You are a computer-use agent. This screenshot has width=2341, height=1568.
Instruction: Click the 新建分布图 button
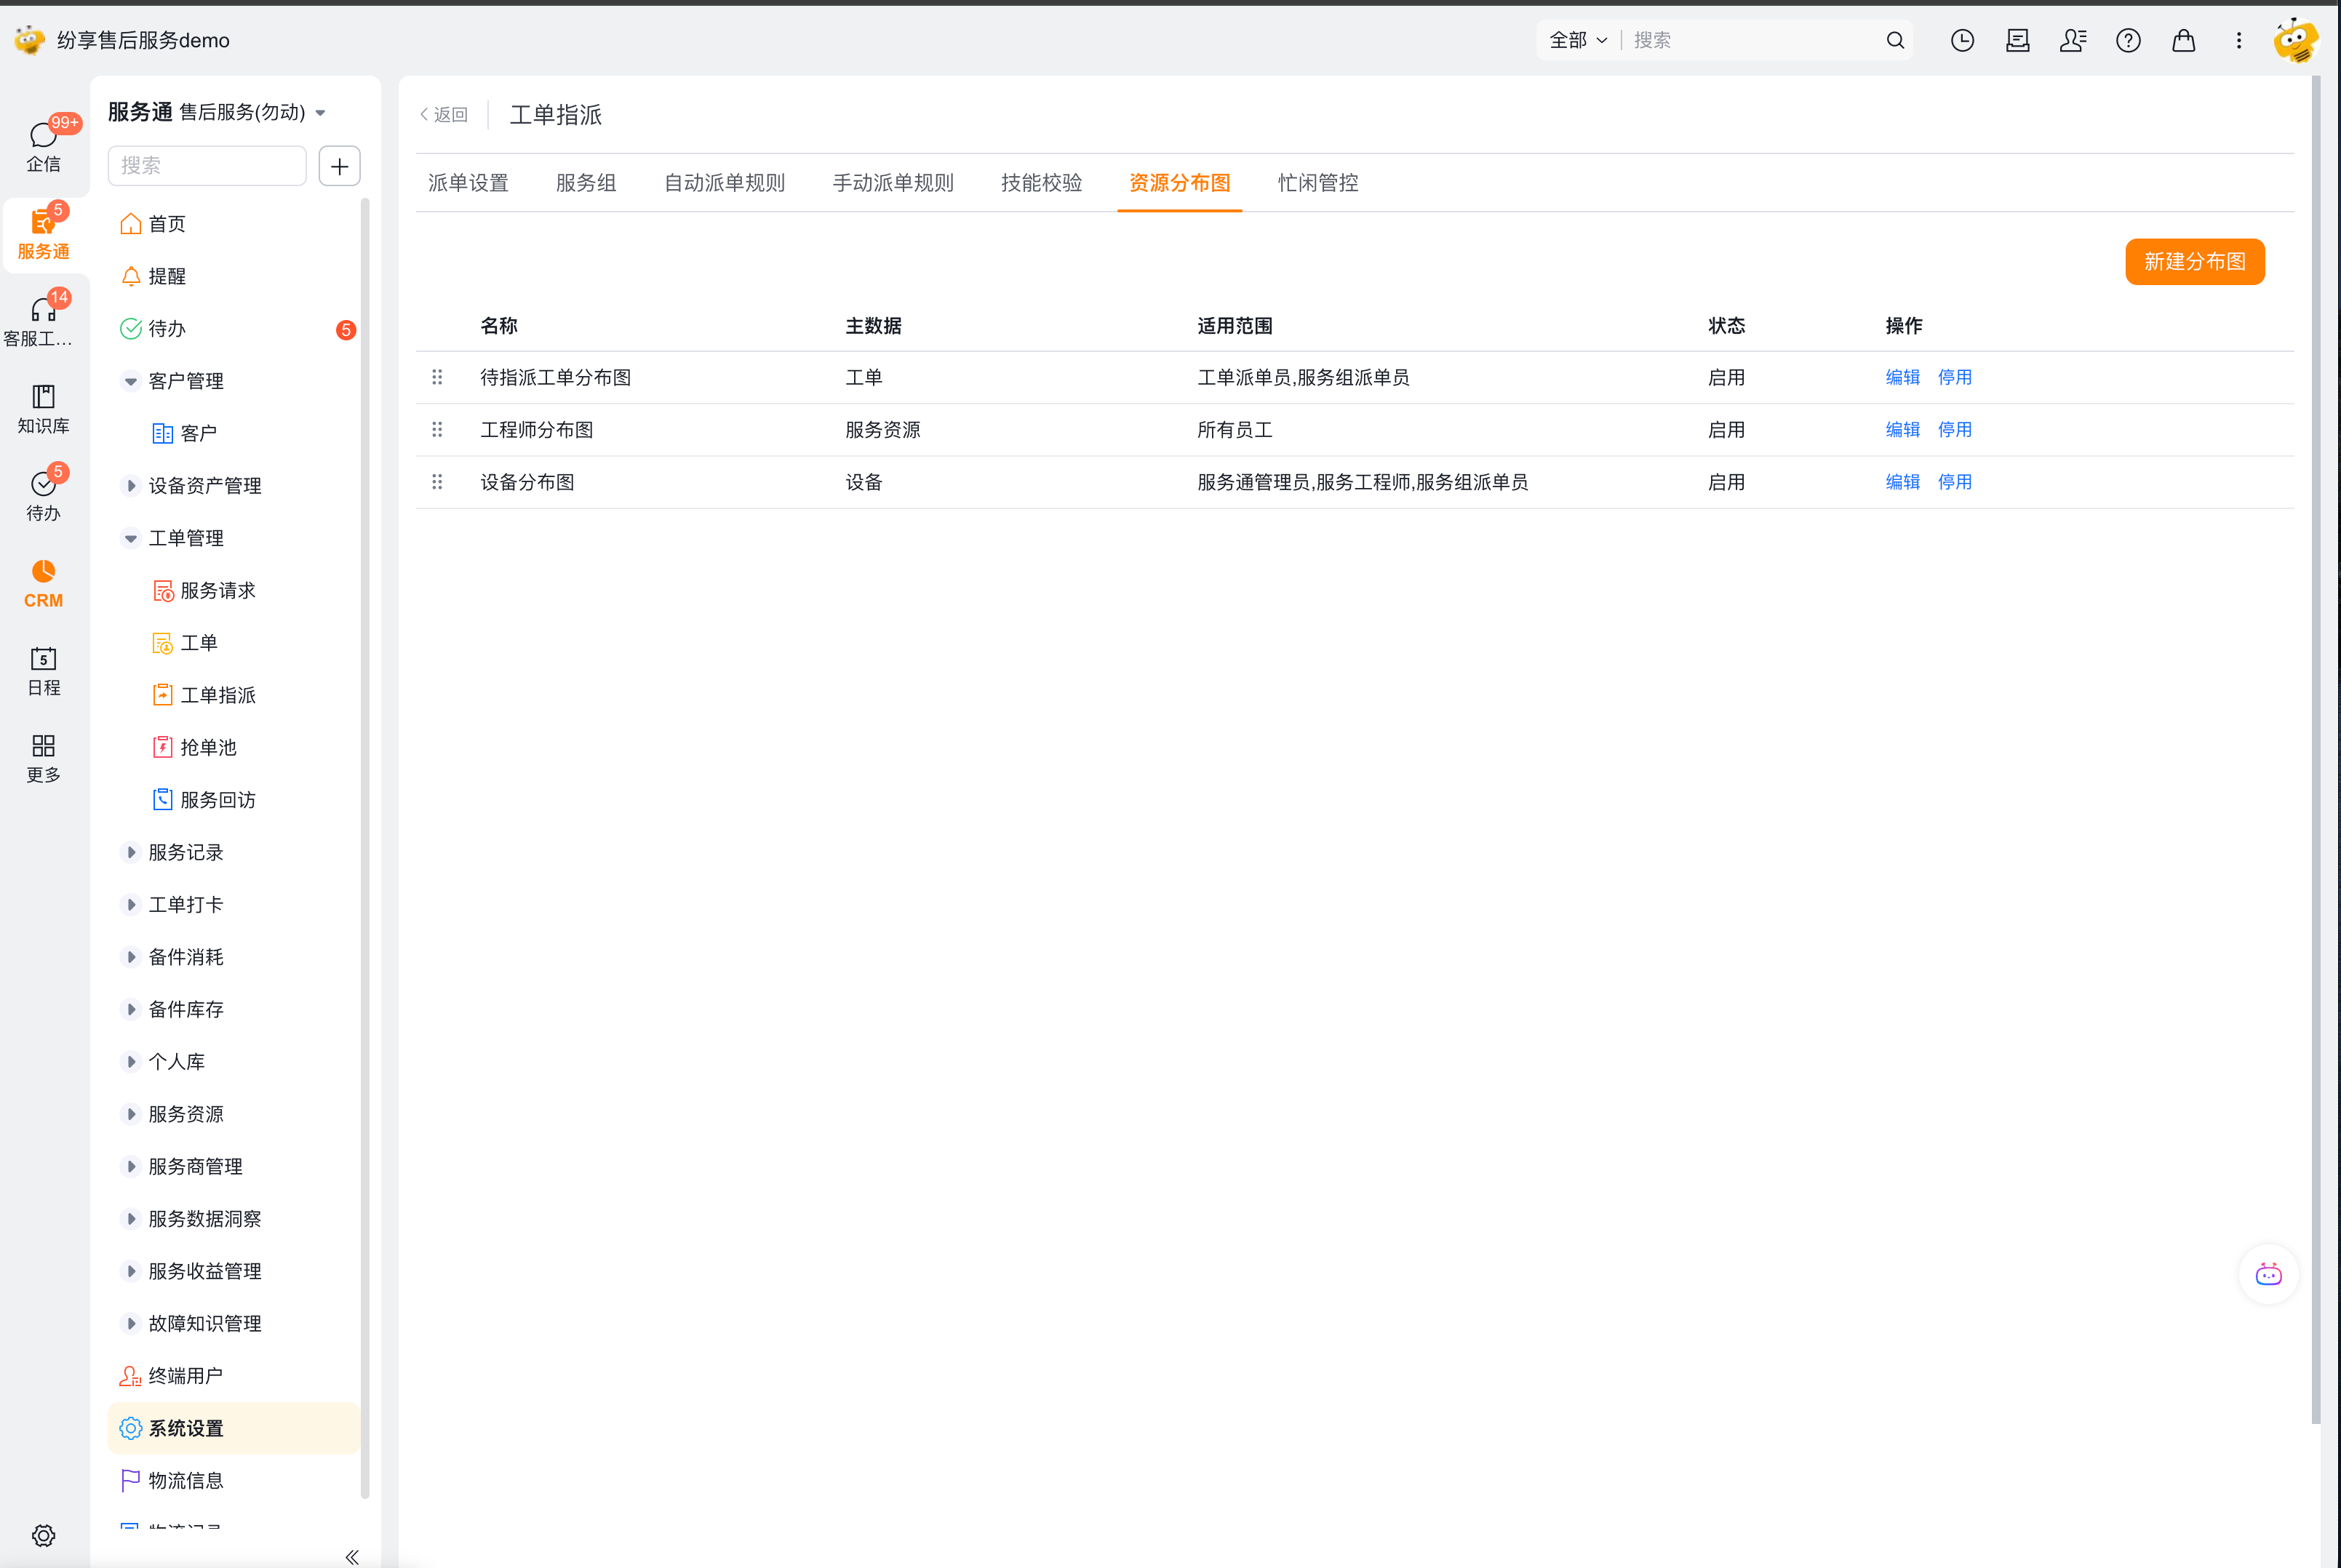2194,262
